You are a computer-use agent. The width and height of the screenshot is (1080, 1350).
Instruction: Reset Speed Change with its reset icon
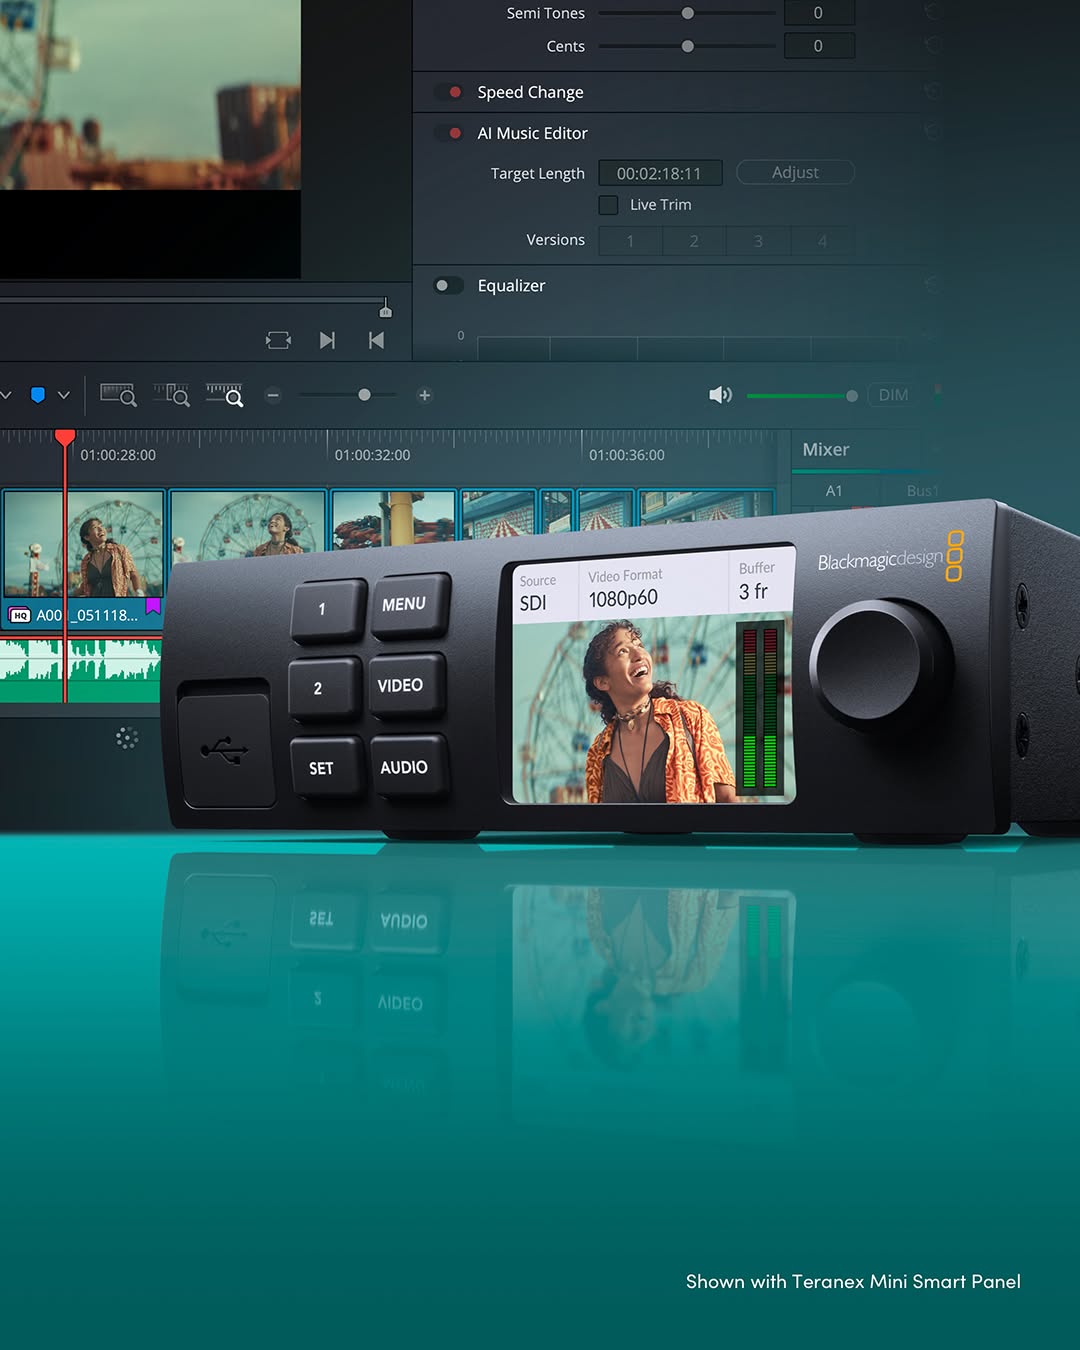tap(932, 92)
